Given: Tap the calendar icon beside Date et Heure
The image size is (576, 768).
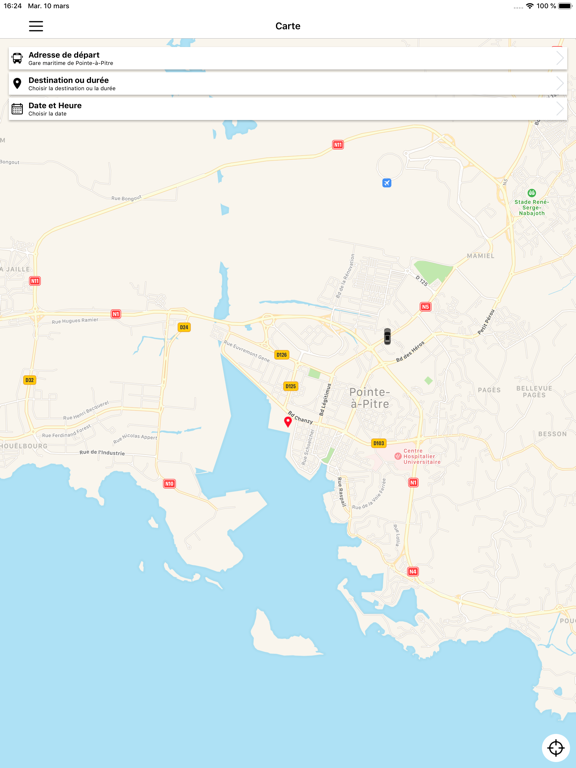Looking at the screenshot, I should [x=17, y=109].
